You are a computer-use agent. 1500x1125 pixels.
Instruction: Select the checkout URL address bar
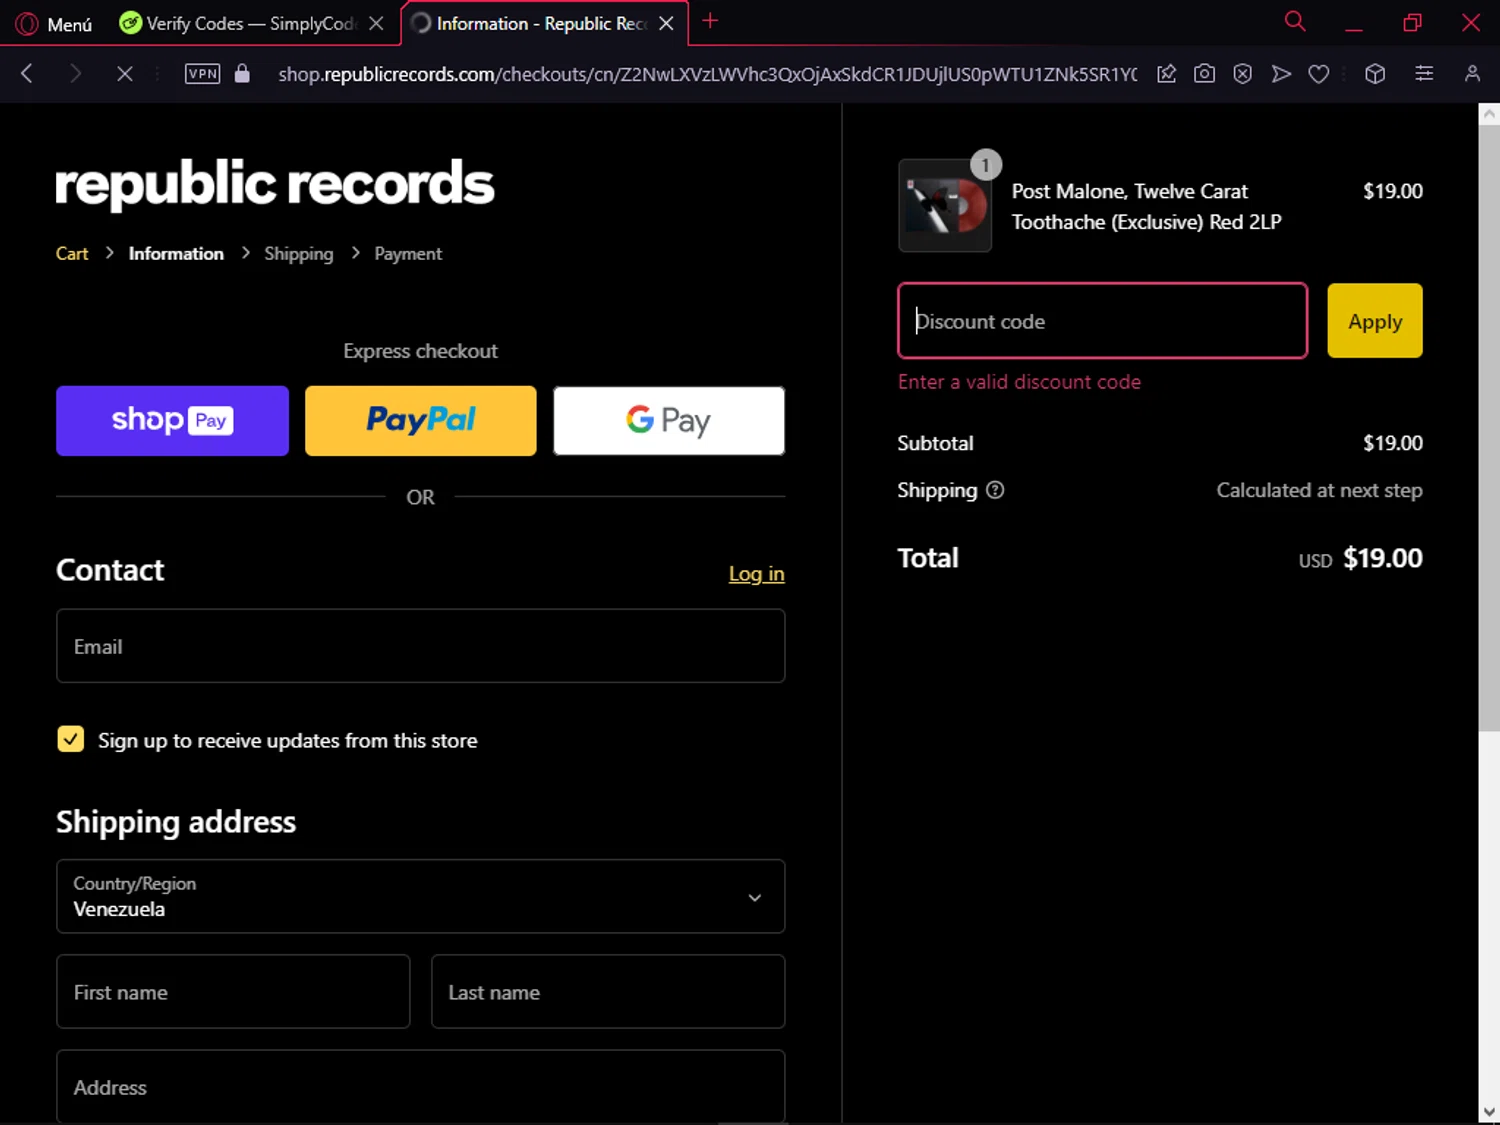pyautogui.click(x=707, y=74)
